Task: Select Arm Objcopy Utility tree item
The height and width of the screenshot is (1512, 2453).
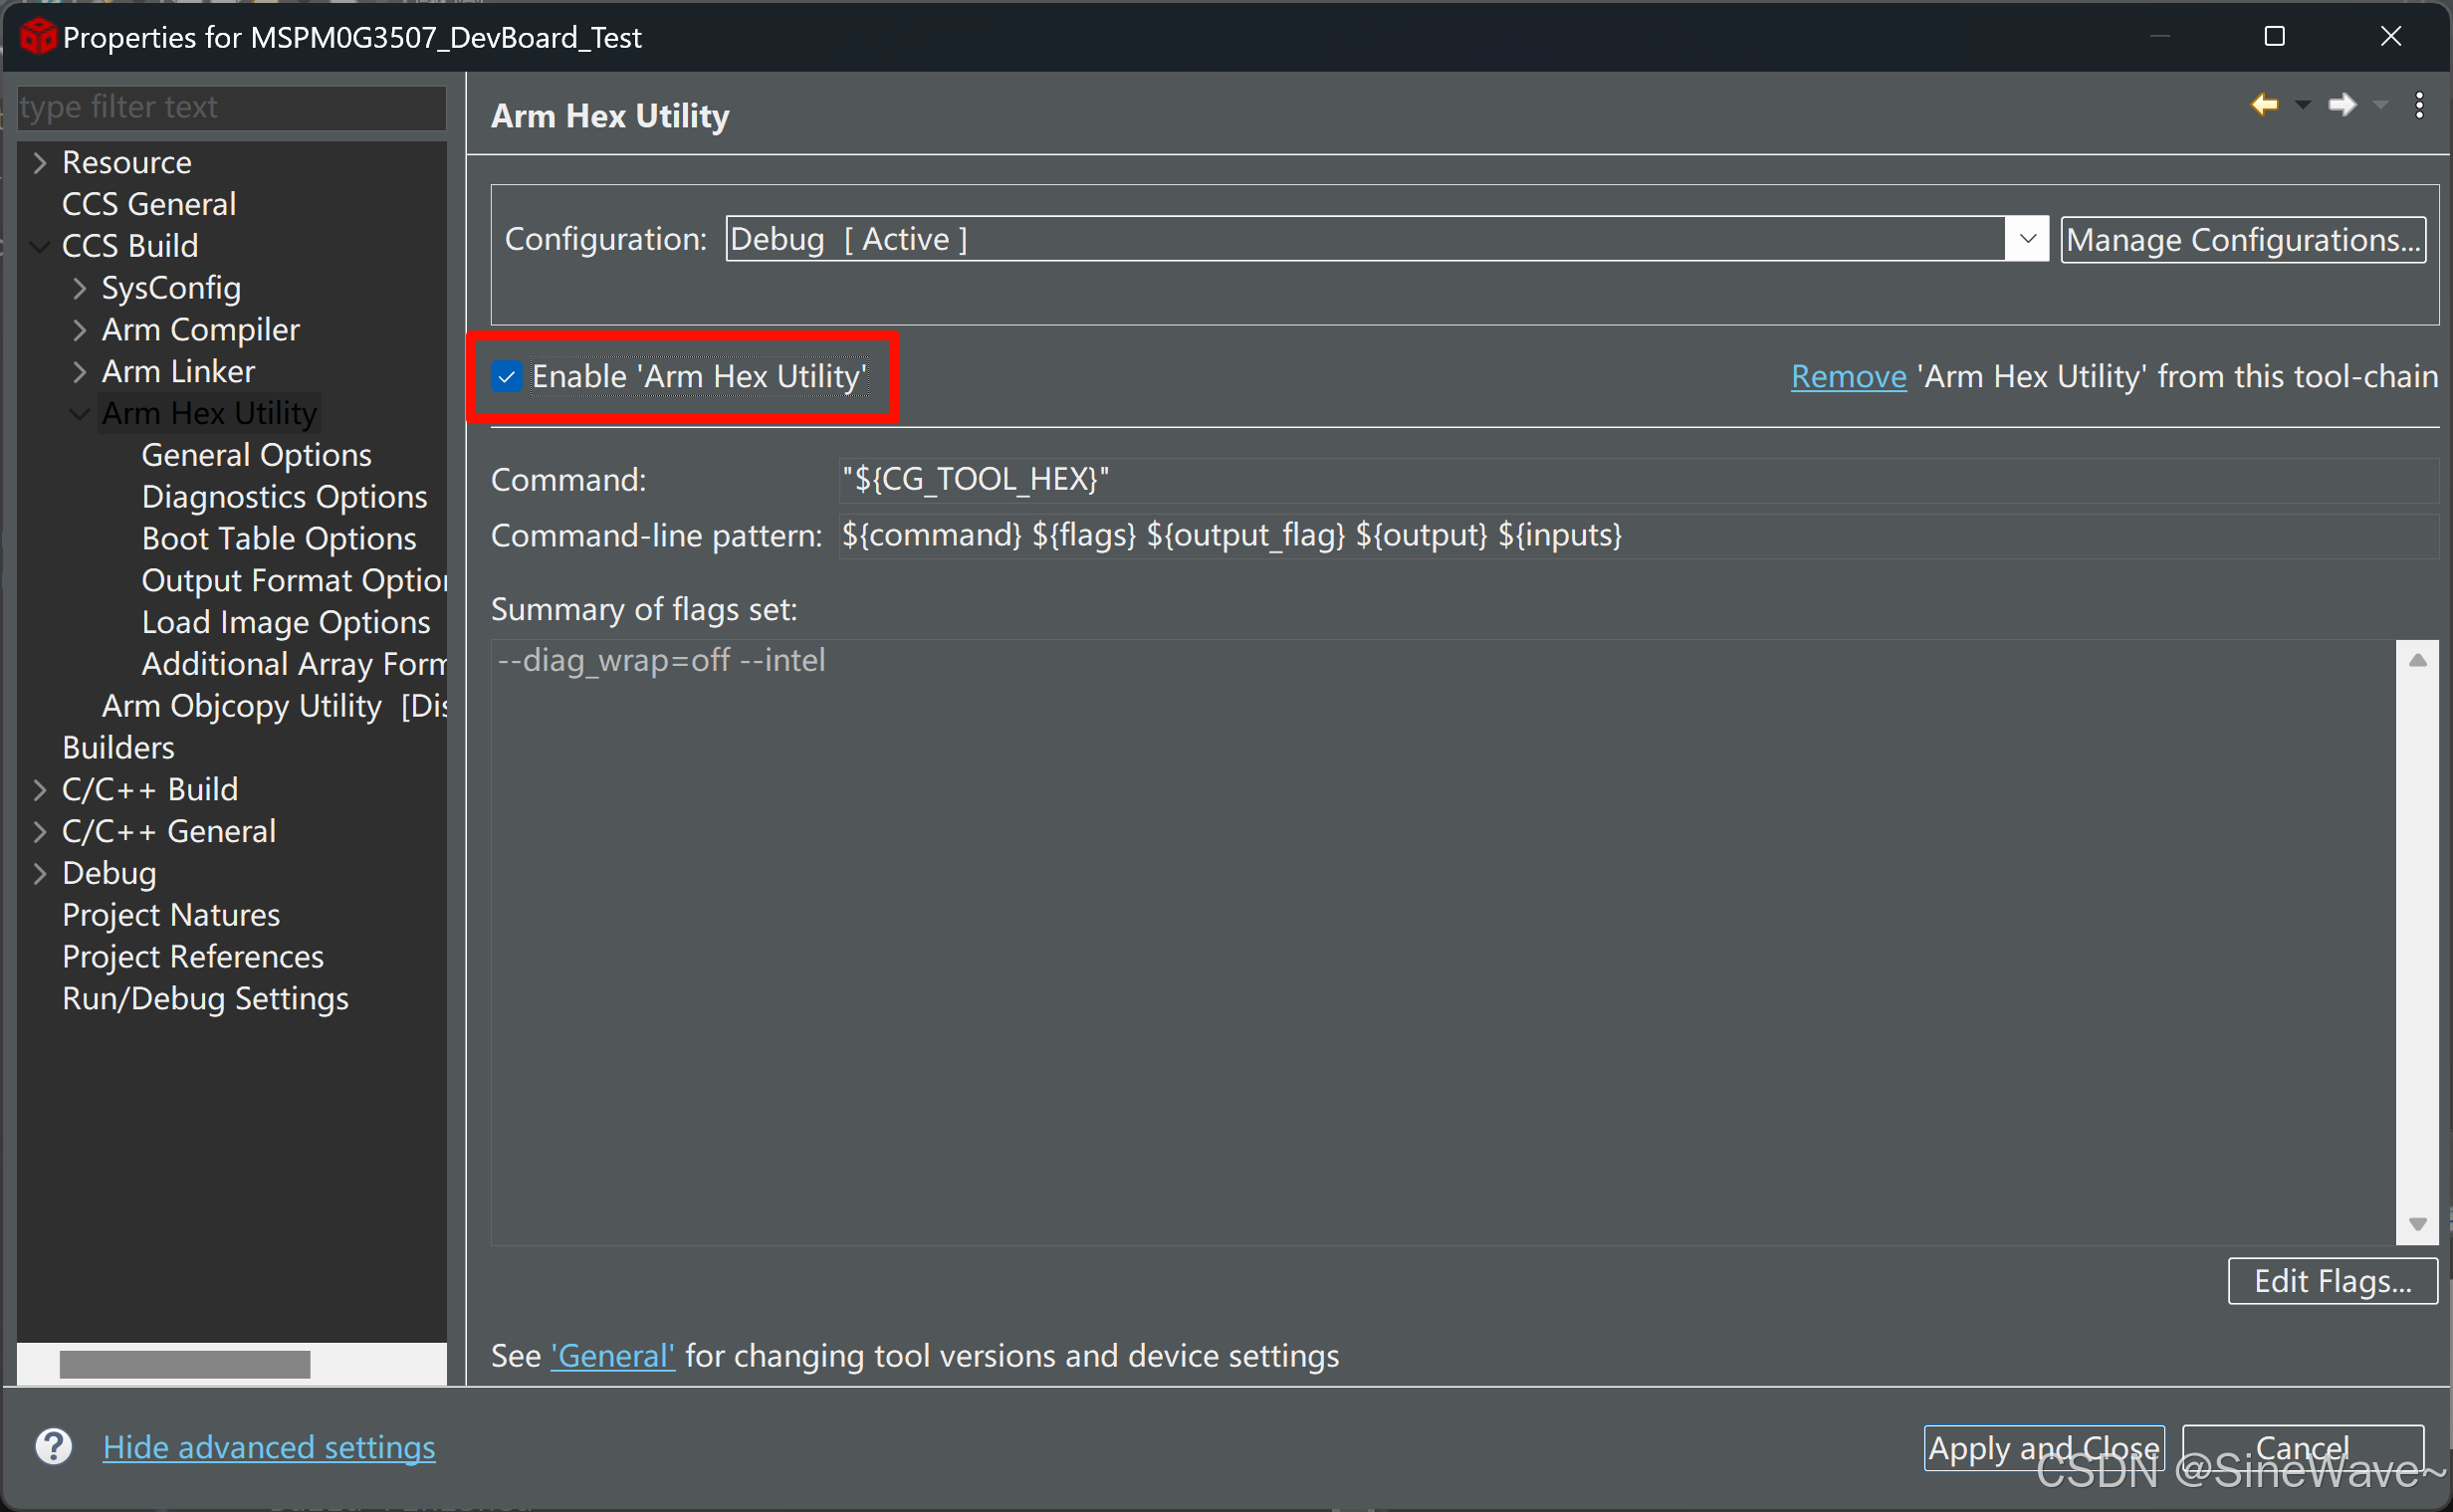Action: tap(274, 706)
